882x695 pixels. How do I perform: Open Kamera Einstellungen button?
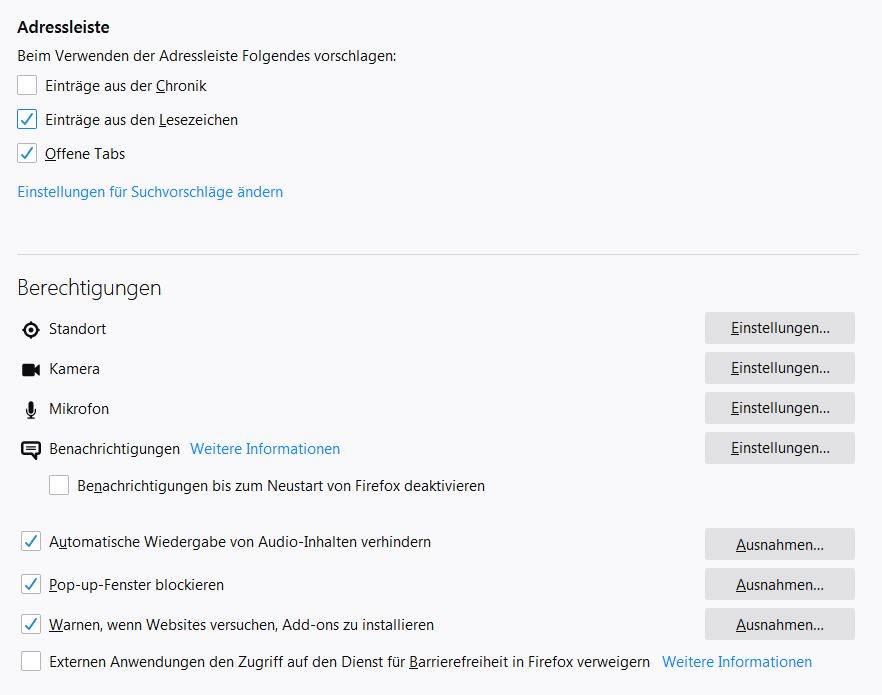[x=780, y=368]
